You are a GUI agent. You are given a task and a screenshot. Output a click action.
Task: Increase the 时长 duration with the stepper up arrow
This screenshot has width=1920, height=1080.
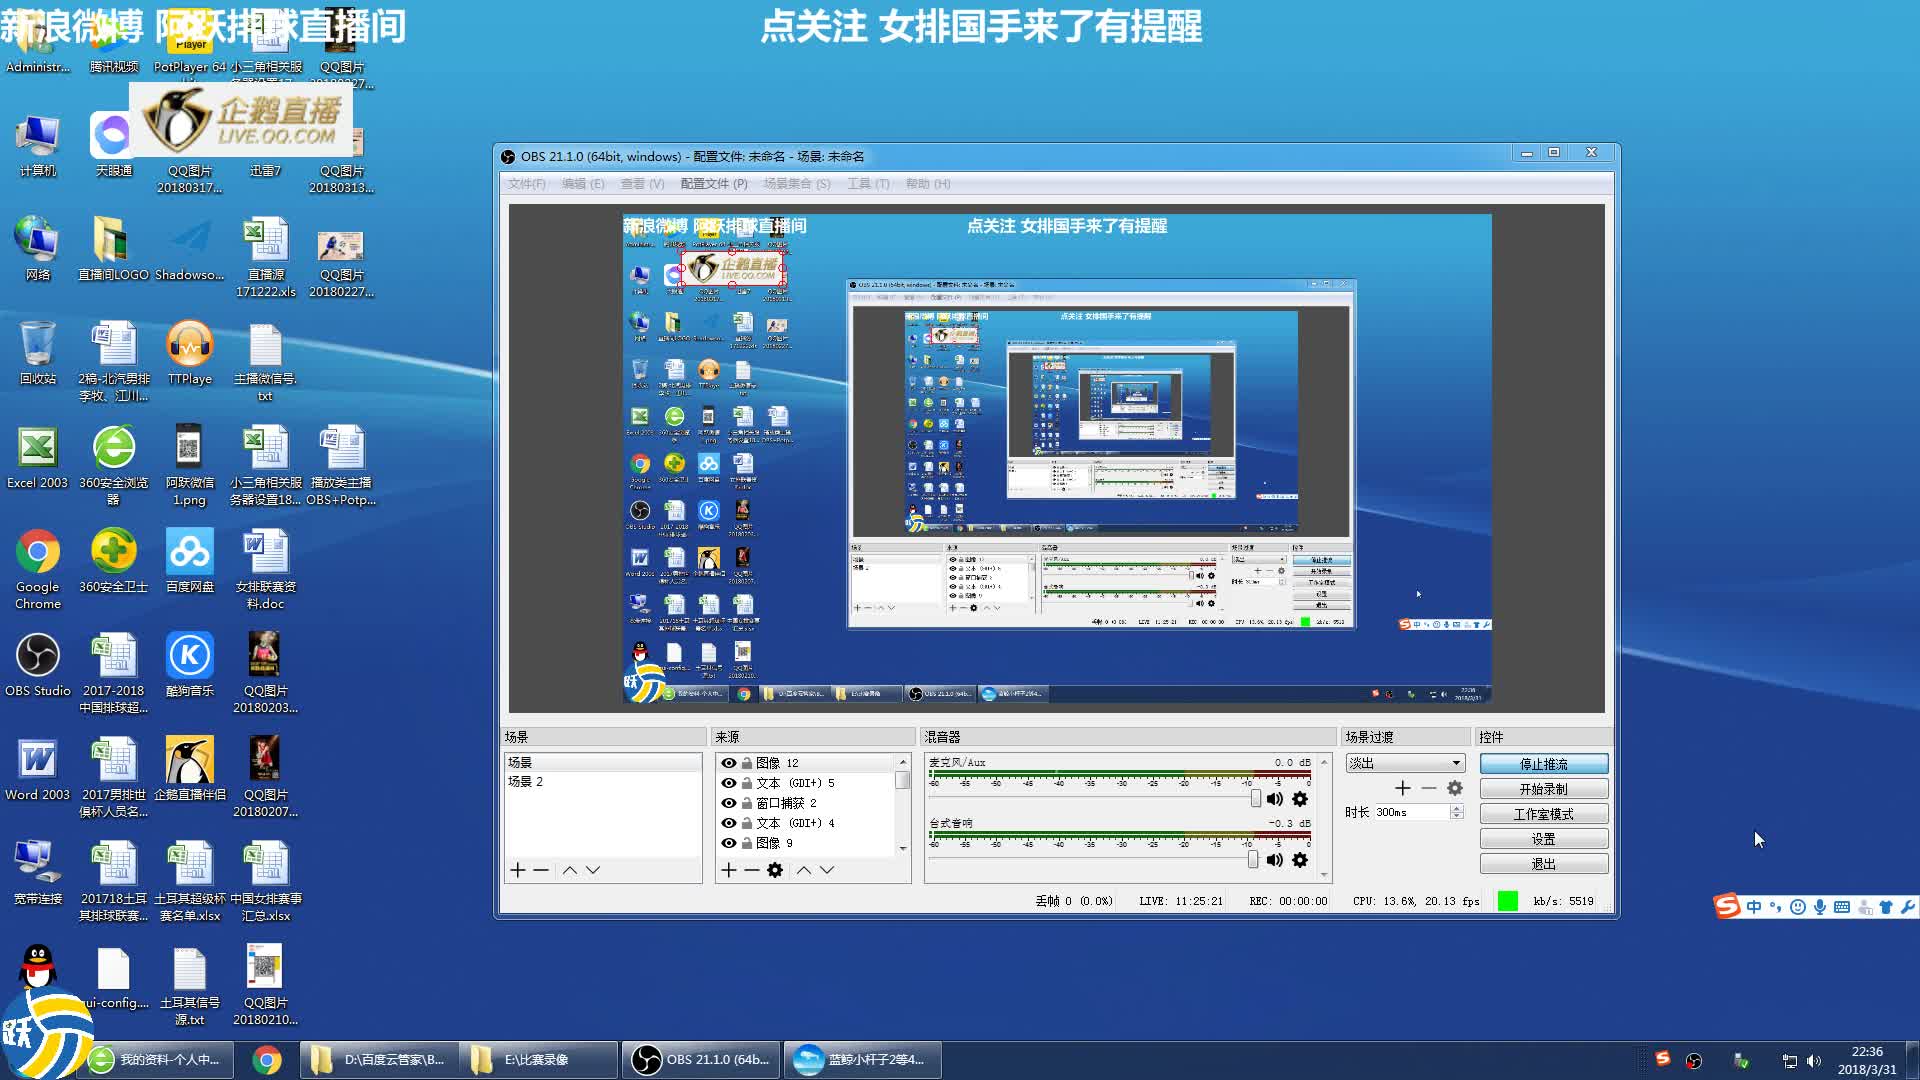click(1457, 808)
